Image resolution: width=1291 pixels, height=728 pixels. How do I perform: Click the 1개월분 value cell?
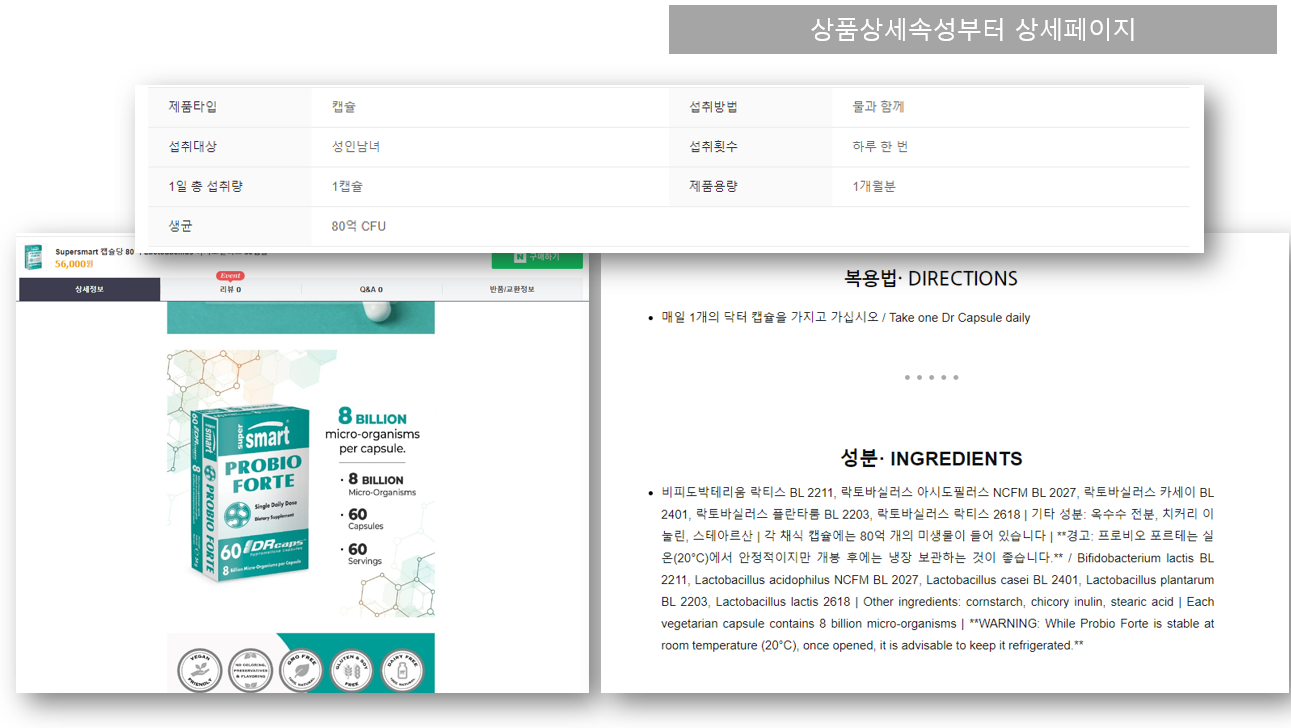tap(1011, 187)
